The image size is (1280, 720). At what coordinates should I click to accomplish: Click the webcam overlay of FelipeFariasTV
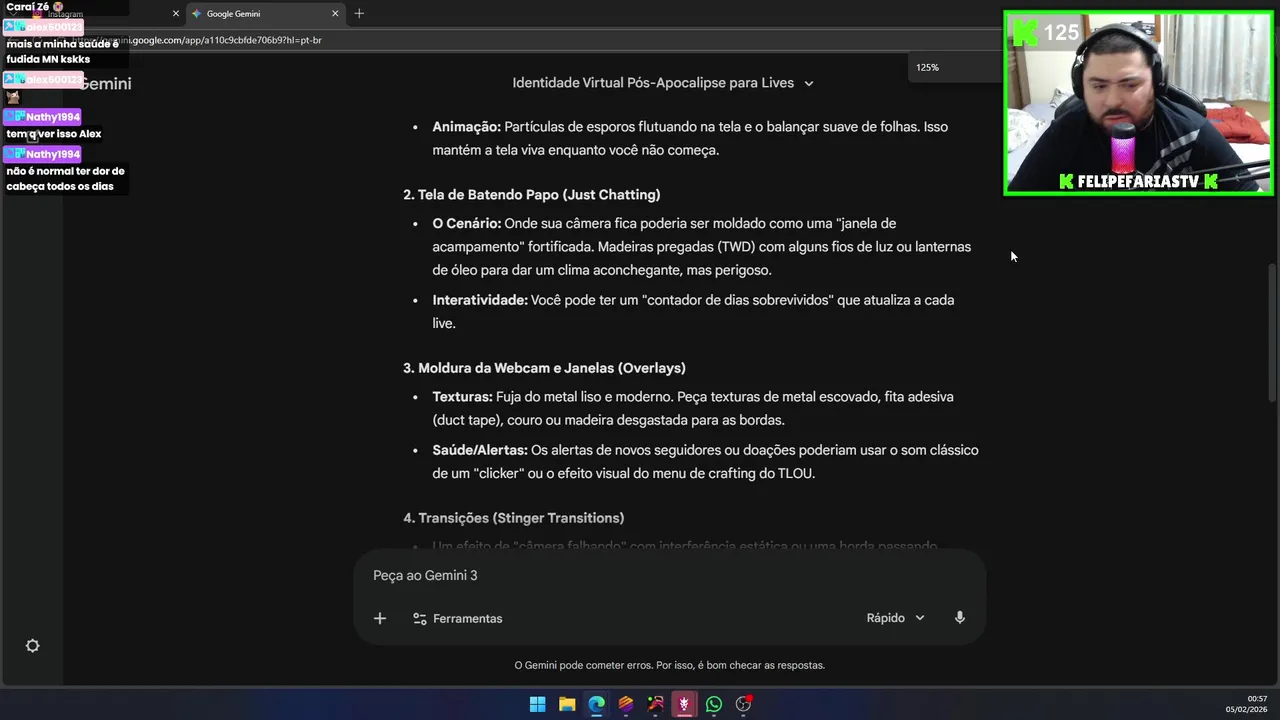click(1138, 103)
